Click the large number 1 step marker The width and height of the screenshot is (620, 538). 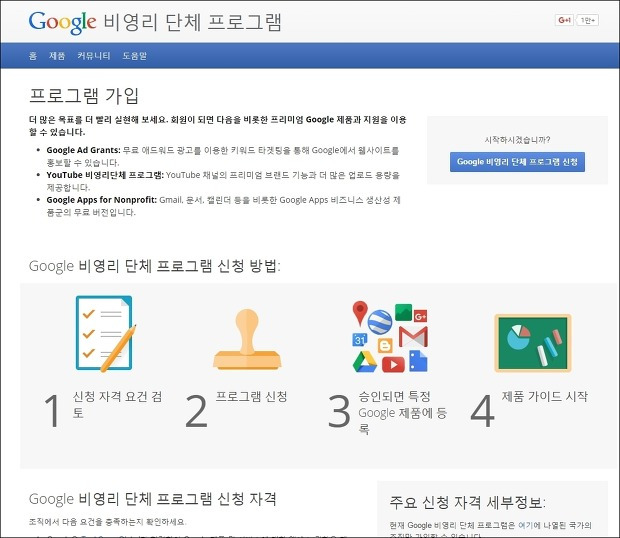point(52,411)
